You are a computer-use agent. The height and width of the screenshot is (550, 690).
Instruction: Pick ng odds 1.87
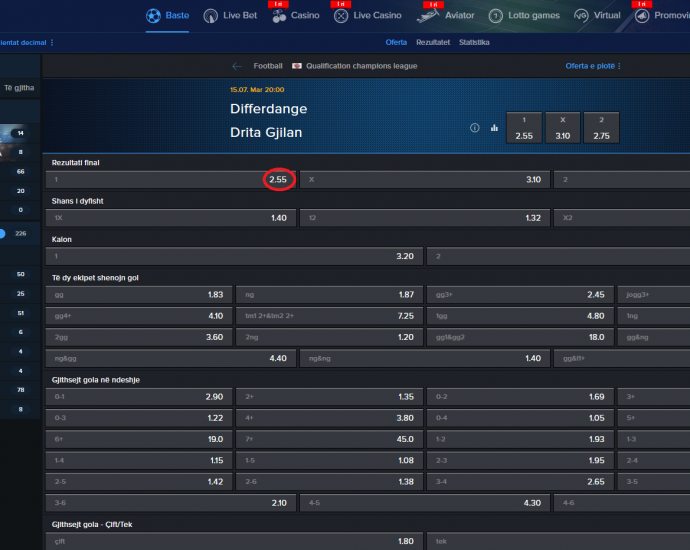click(329, 295)
